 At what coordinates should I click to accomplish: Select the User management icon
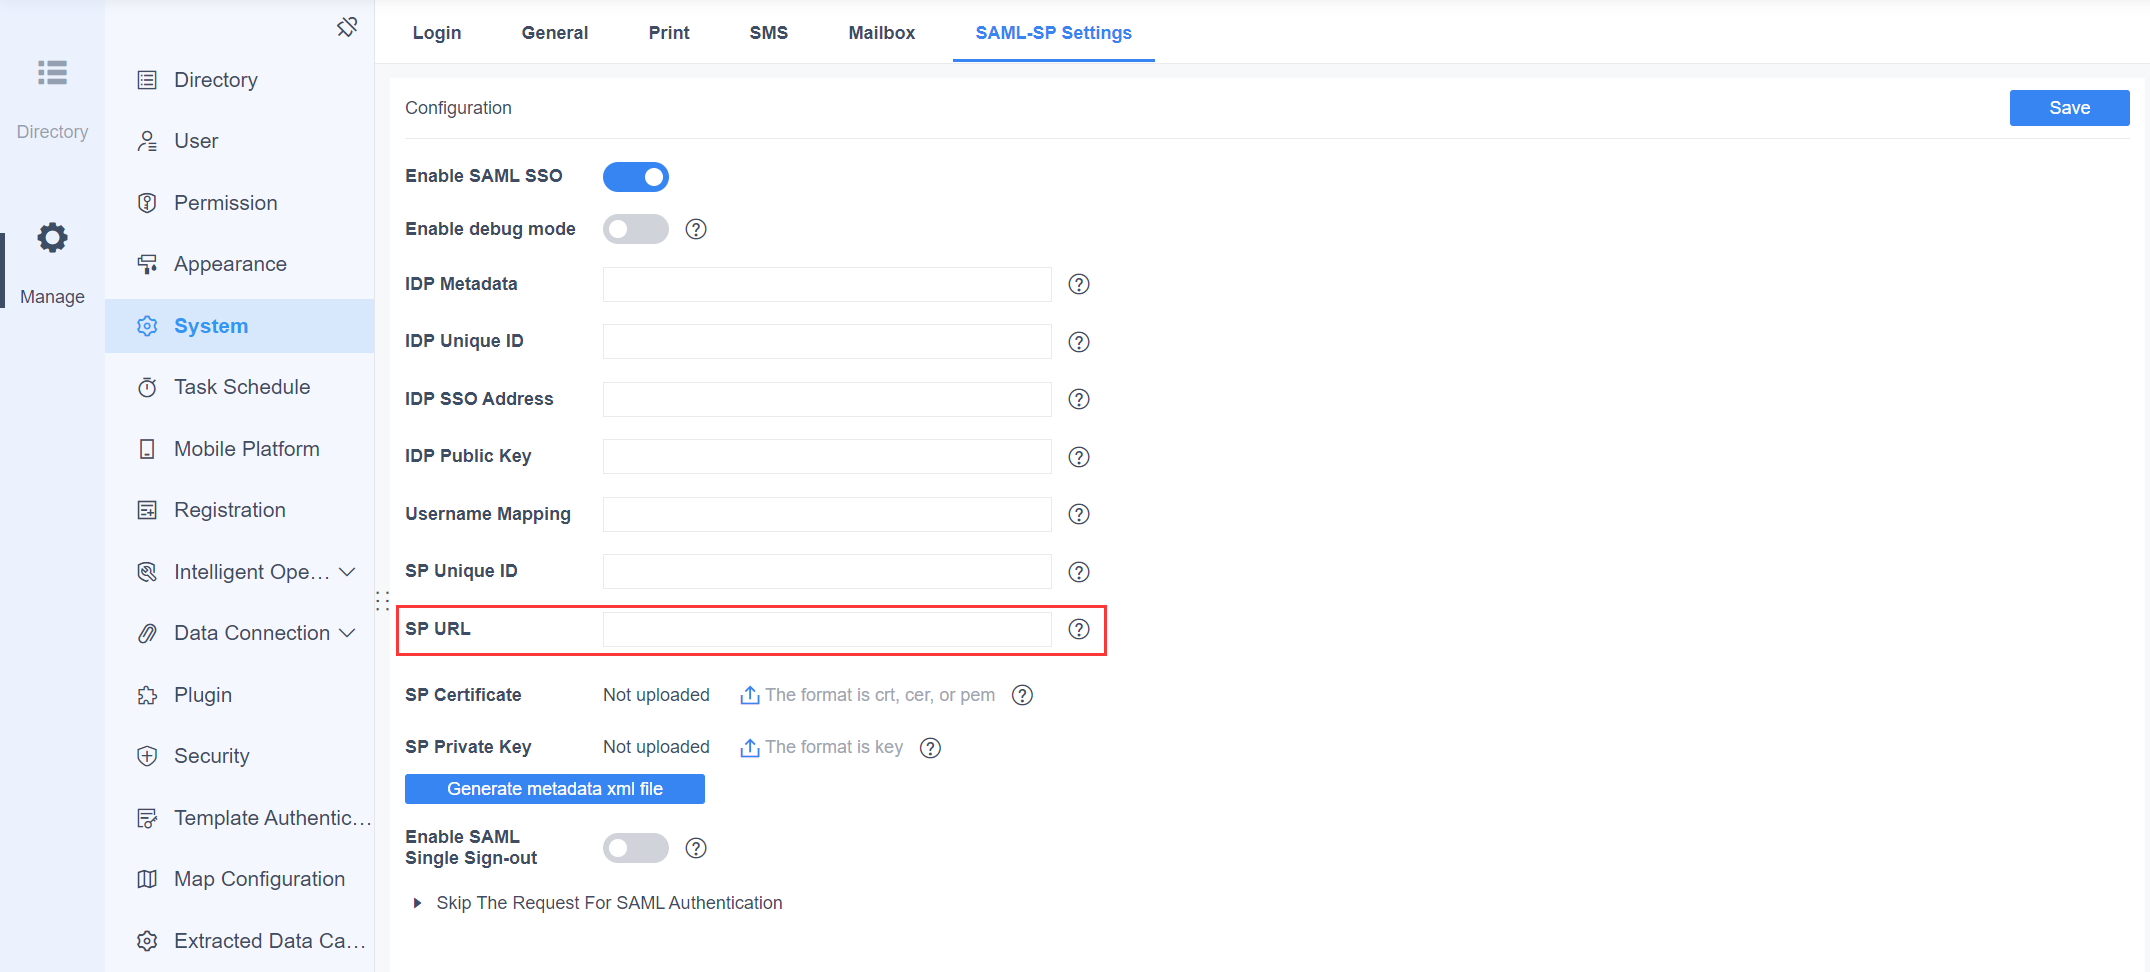click(148, 140)
